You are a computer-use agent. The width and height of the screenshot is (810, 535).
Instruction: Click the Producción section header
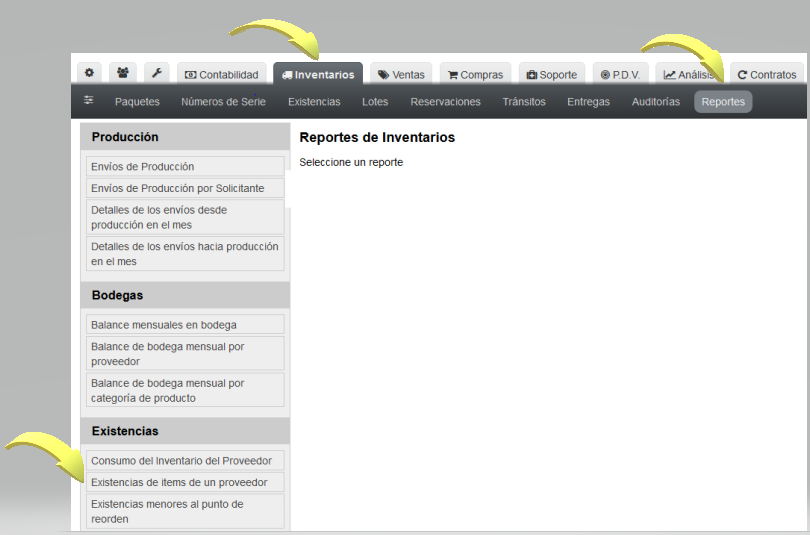[185, 137]
